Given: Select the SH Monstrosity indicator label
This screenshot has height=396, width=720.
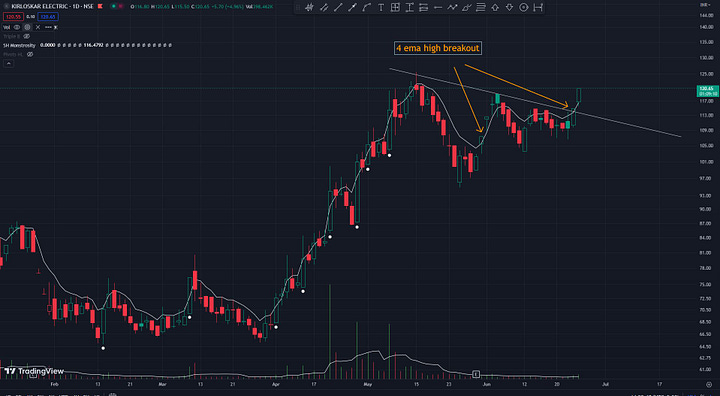Looking at the screenshot, I should tap(19, 45).
